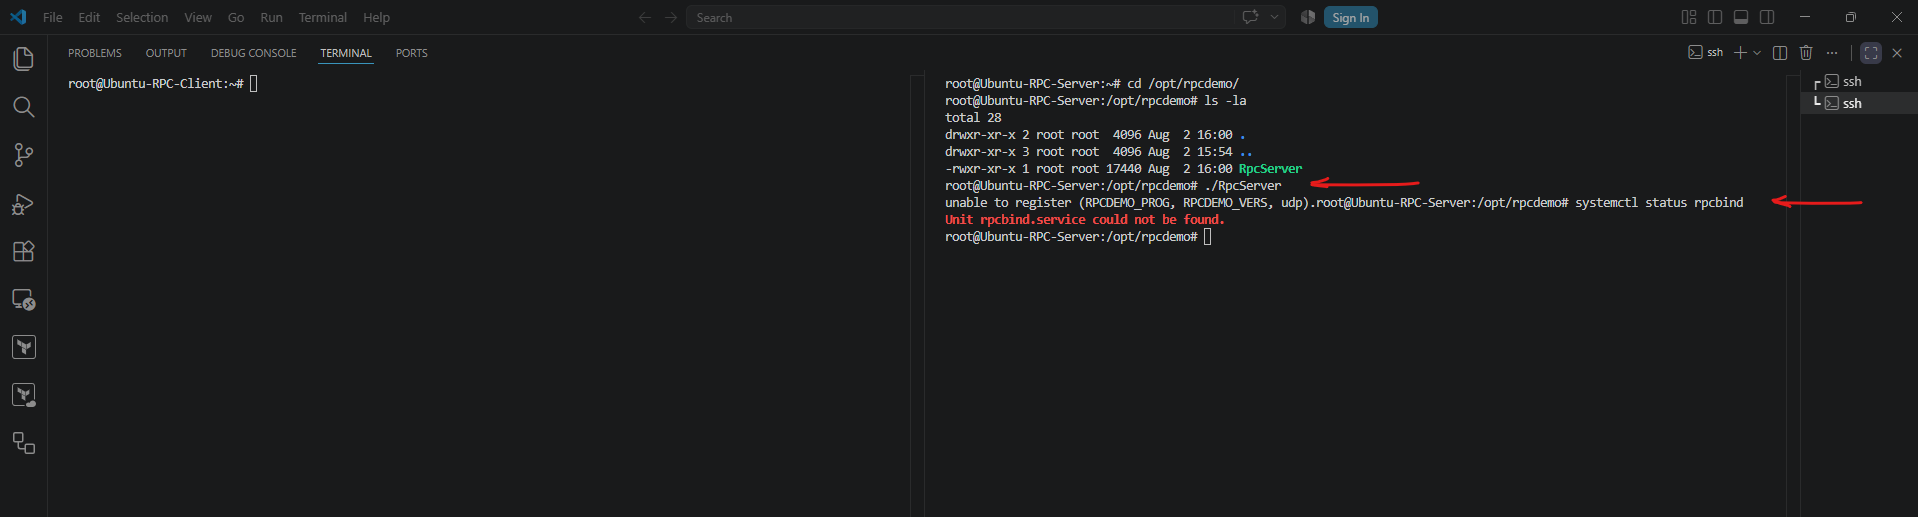The image size is (1918, 517).
Task: Open the Explorer view in the activity bar
Action: (23, 59)
